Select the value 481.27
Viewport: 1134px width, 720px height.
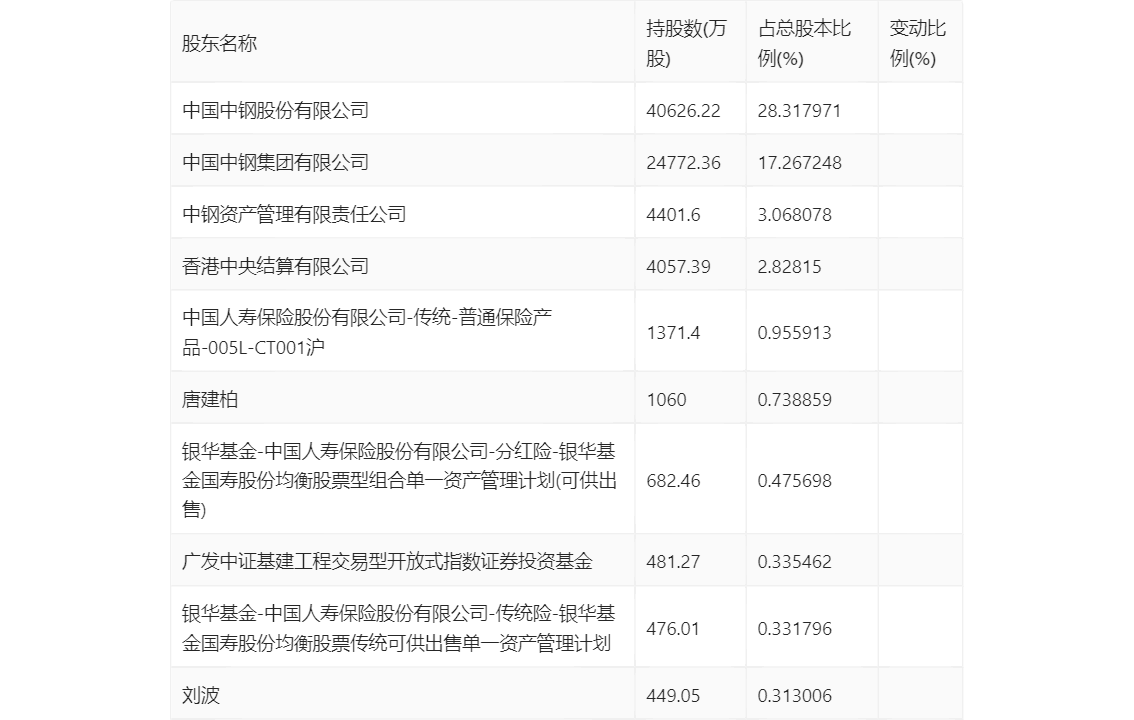tap(673, 562)
